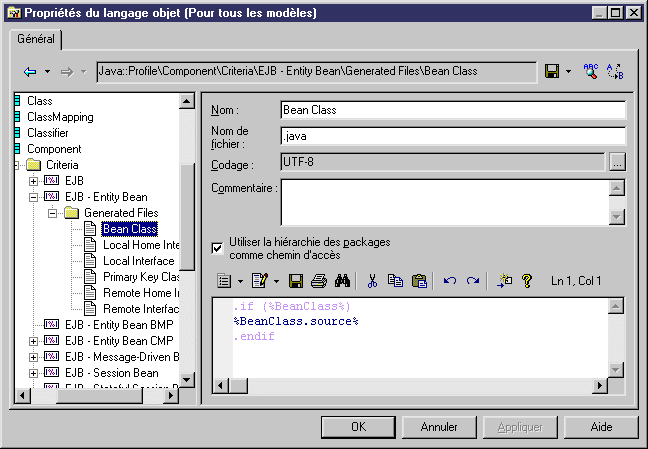Click the paste clipboard icon

pyautogui.click(x=419, y=282)
